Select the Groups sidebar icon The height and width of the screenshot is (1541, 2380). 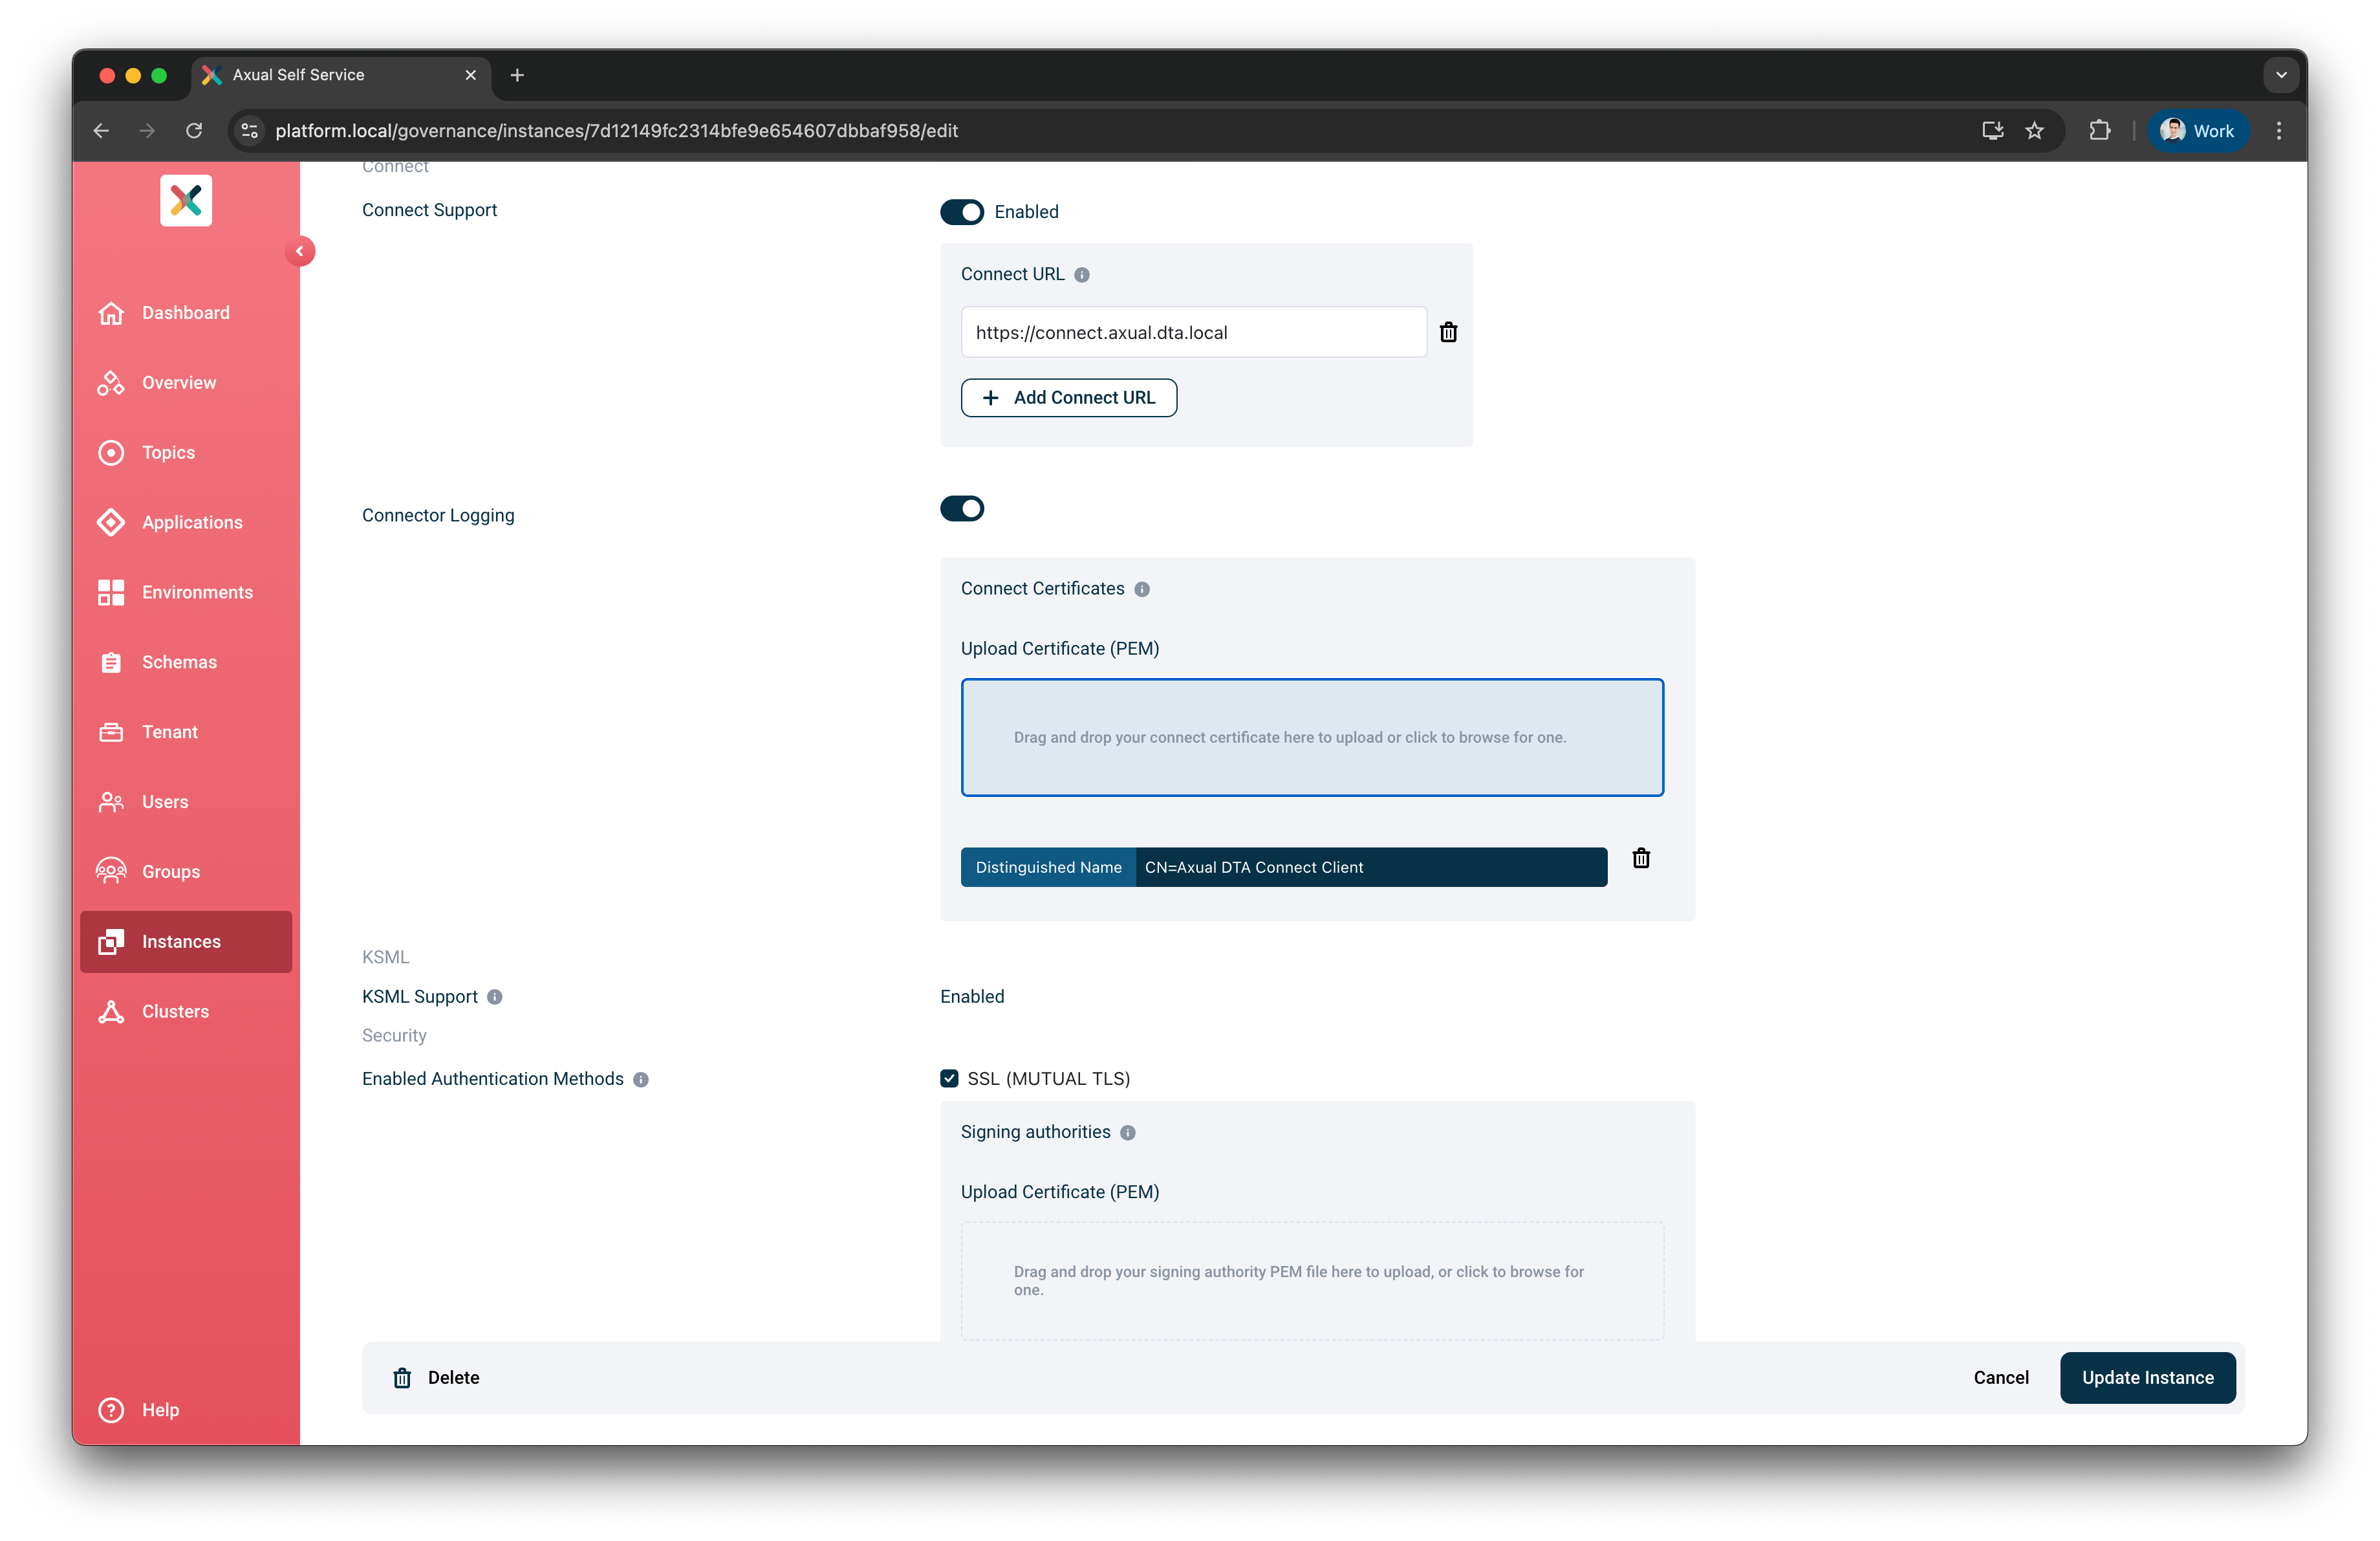[111, 871]
